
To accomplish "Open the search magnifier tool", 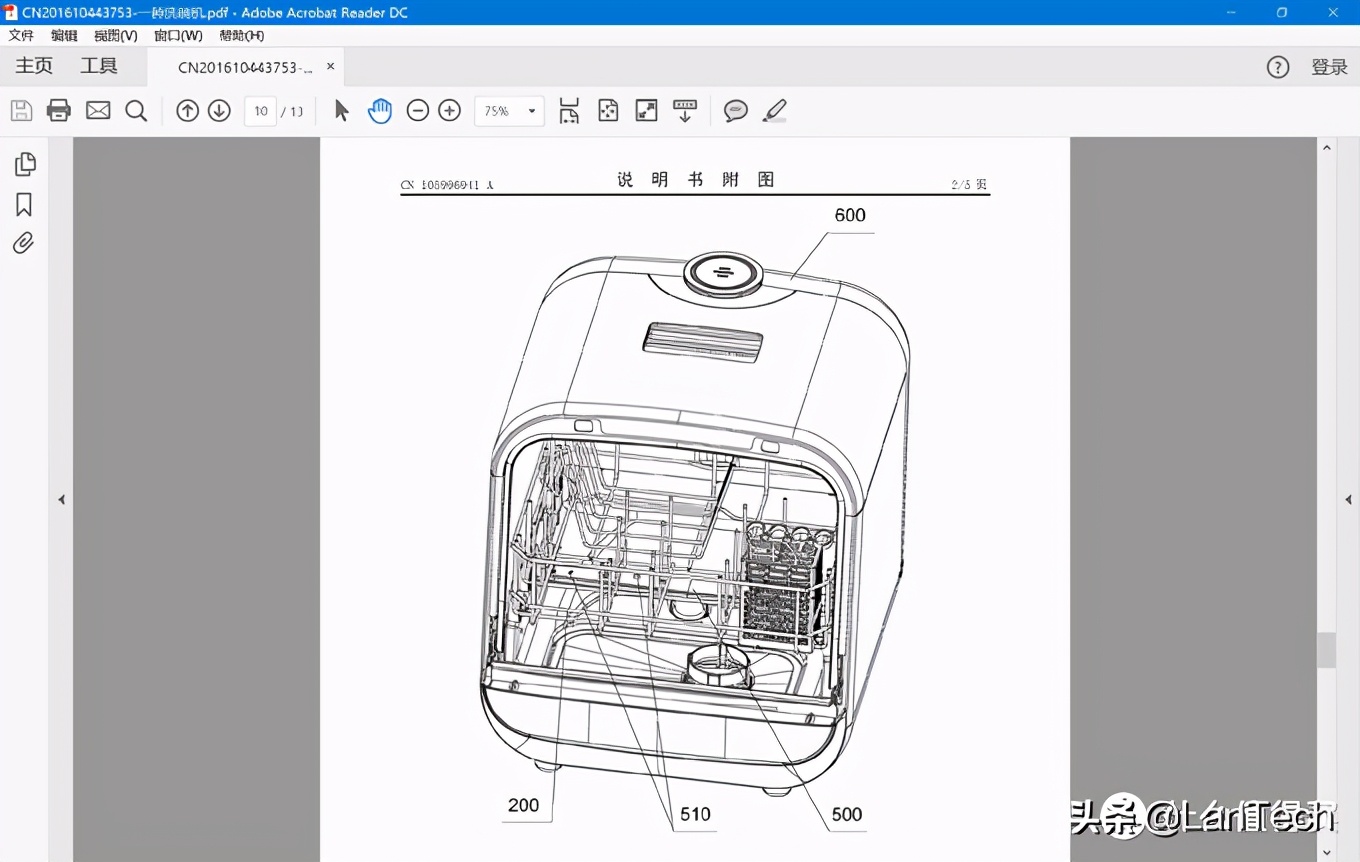I will point(136,111).
